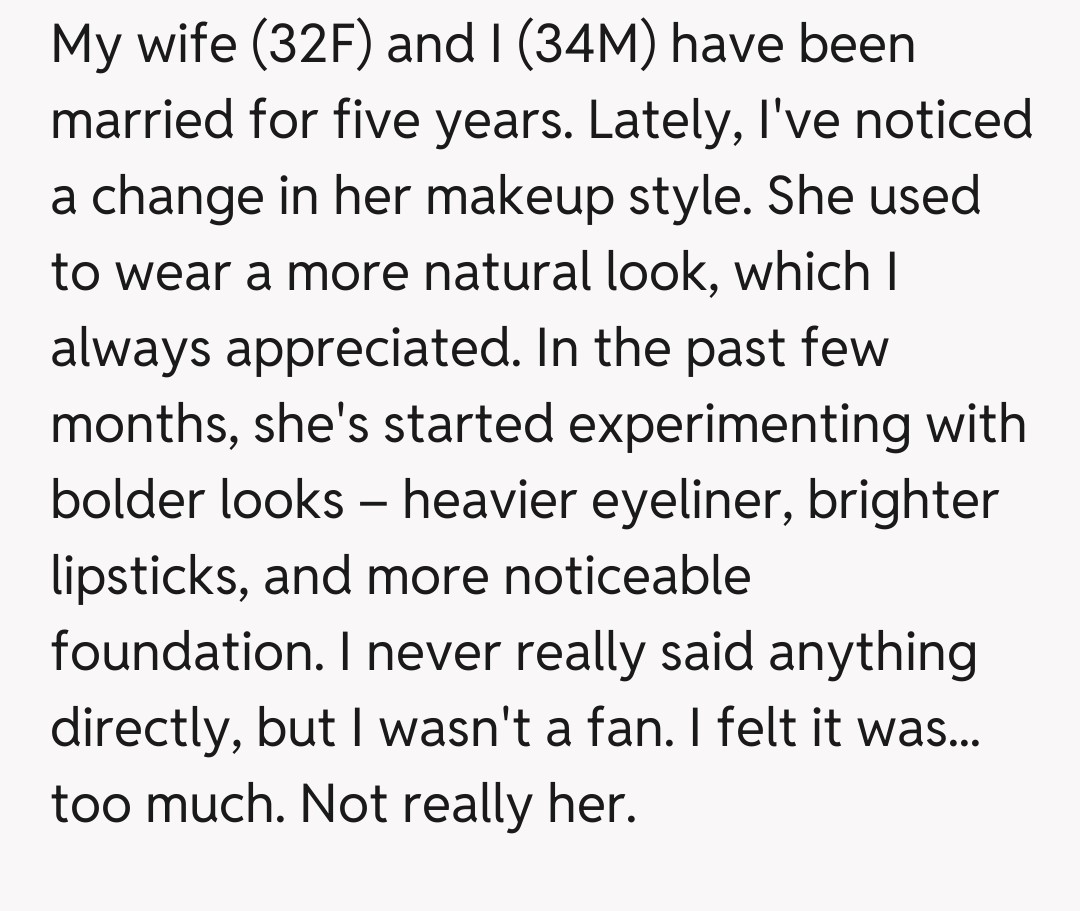Click the words "too much"
Viewport: 1080px width, 911px height.
(x=164, y=805)
